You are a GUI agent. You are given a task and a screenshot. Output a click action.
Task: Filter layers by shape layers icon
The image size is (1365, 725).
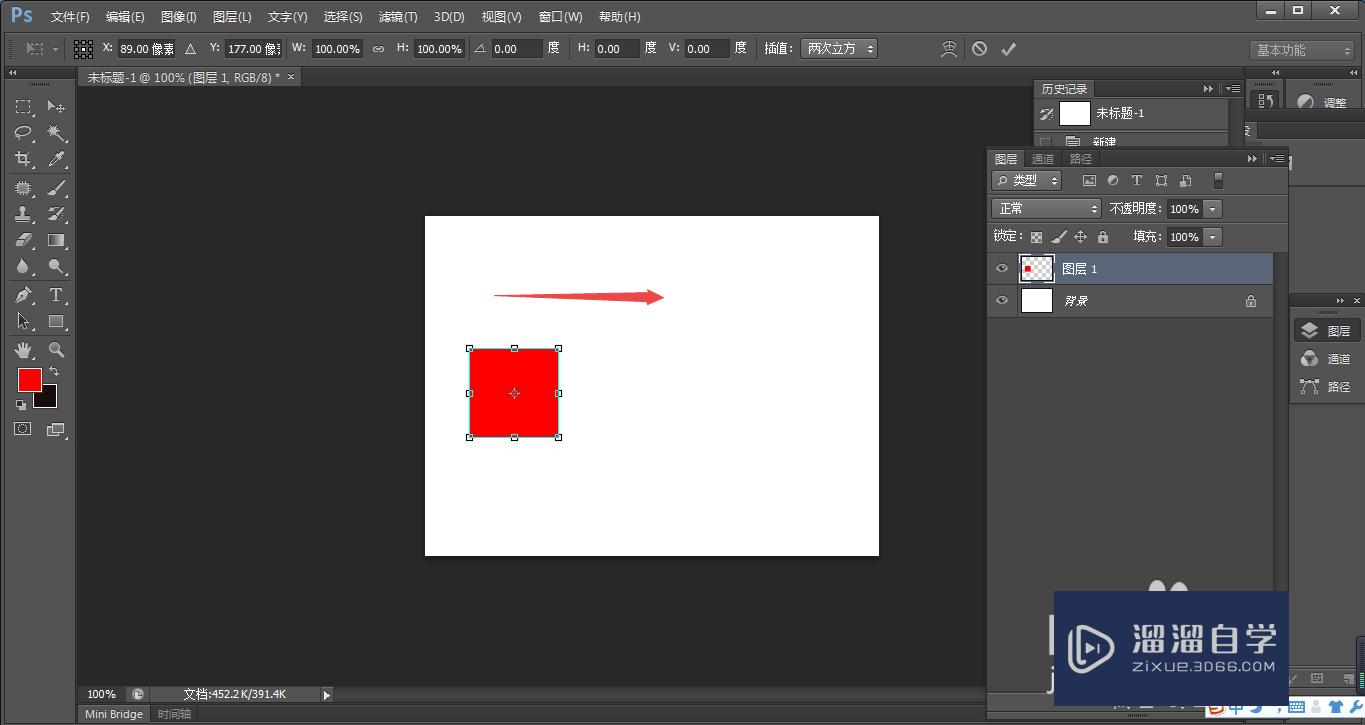pyautogui.click(x=1161, y=181)
